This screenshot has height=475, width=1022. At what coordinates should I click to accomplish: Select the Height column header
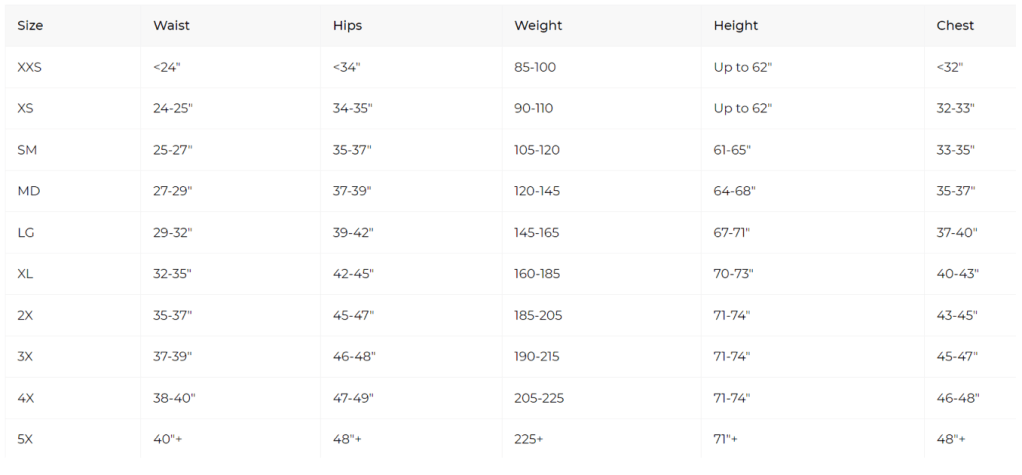click(736, 26)
